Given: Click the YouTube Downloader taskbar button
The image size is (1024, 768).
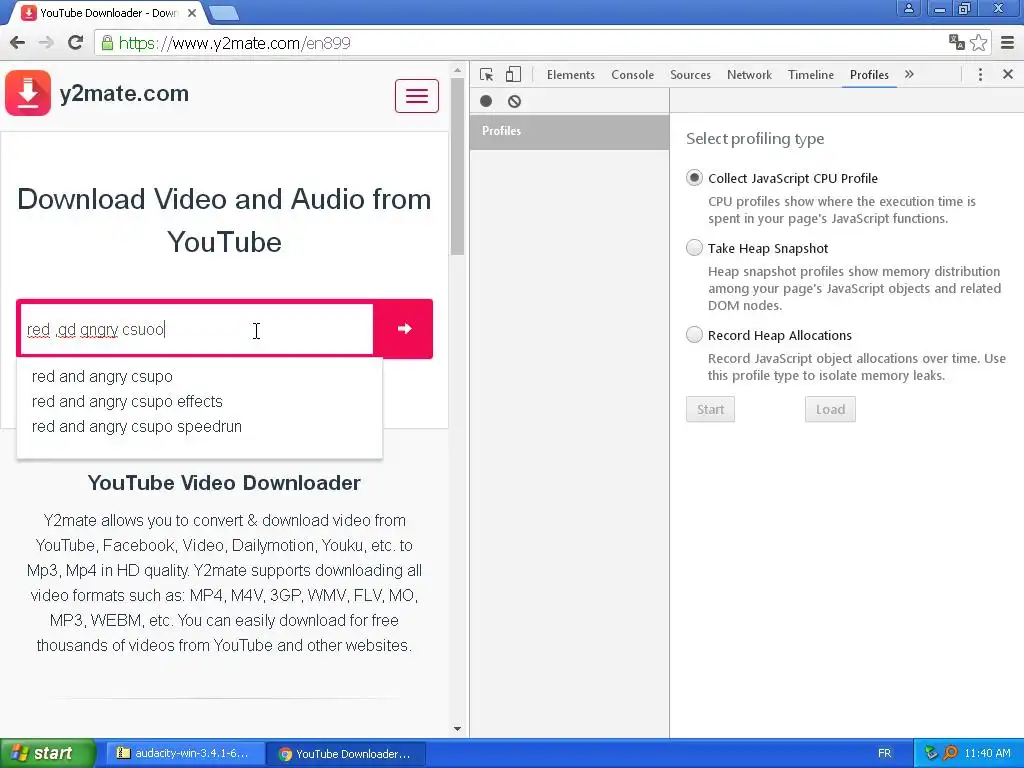Looking at the screenshot, I should (345, 754).
